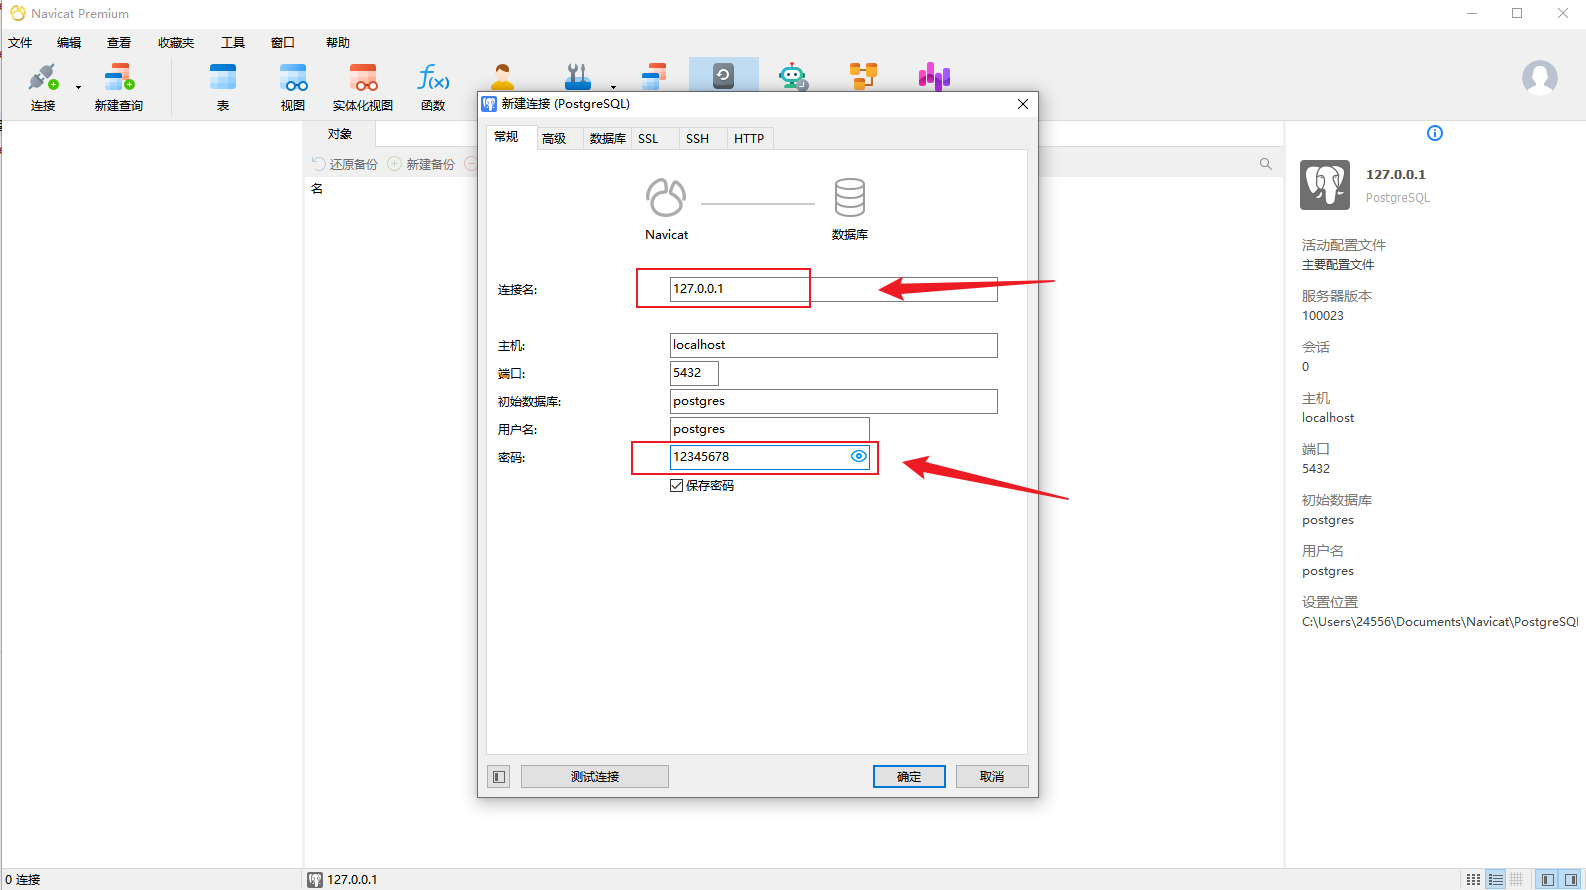Switch to icon grid view in status bar
Screen dimensions: 1586x890
pyautogui.click(x=1473, y=880)
